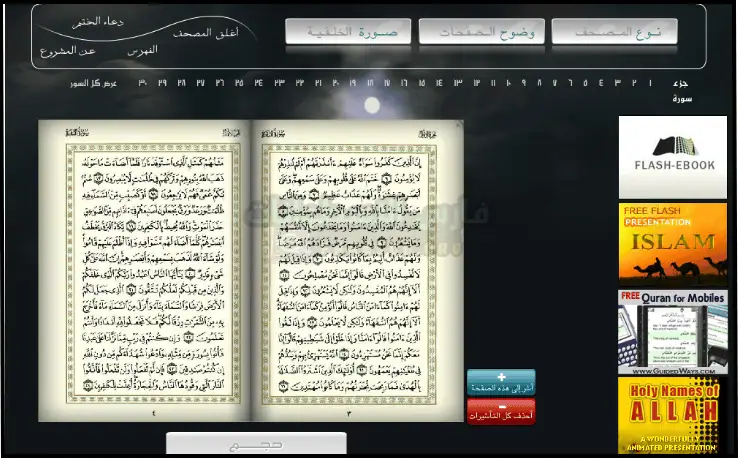Click the size button below the book

256,444
